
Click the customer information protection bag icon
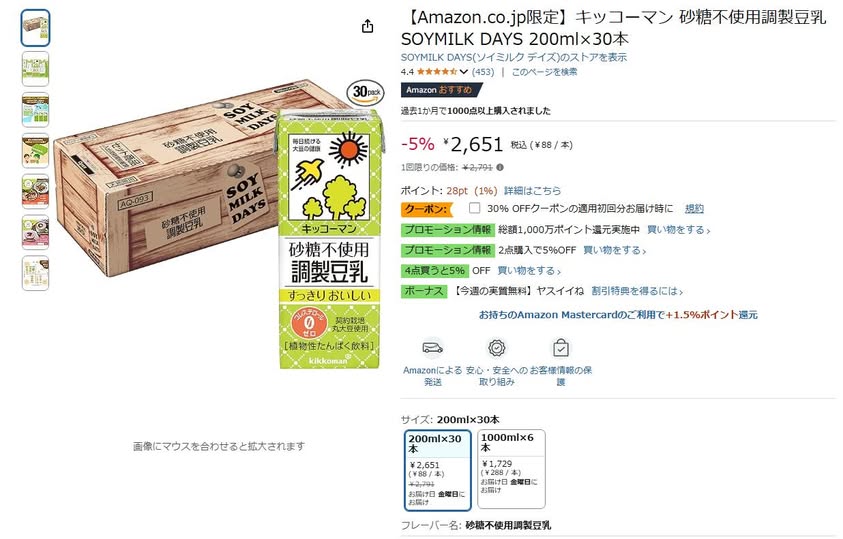[x=560, y=348]
